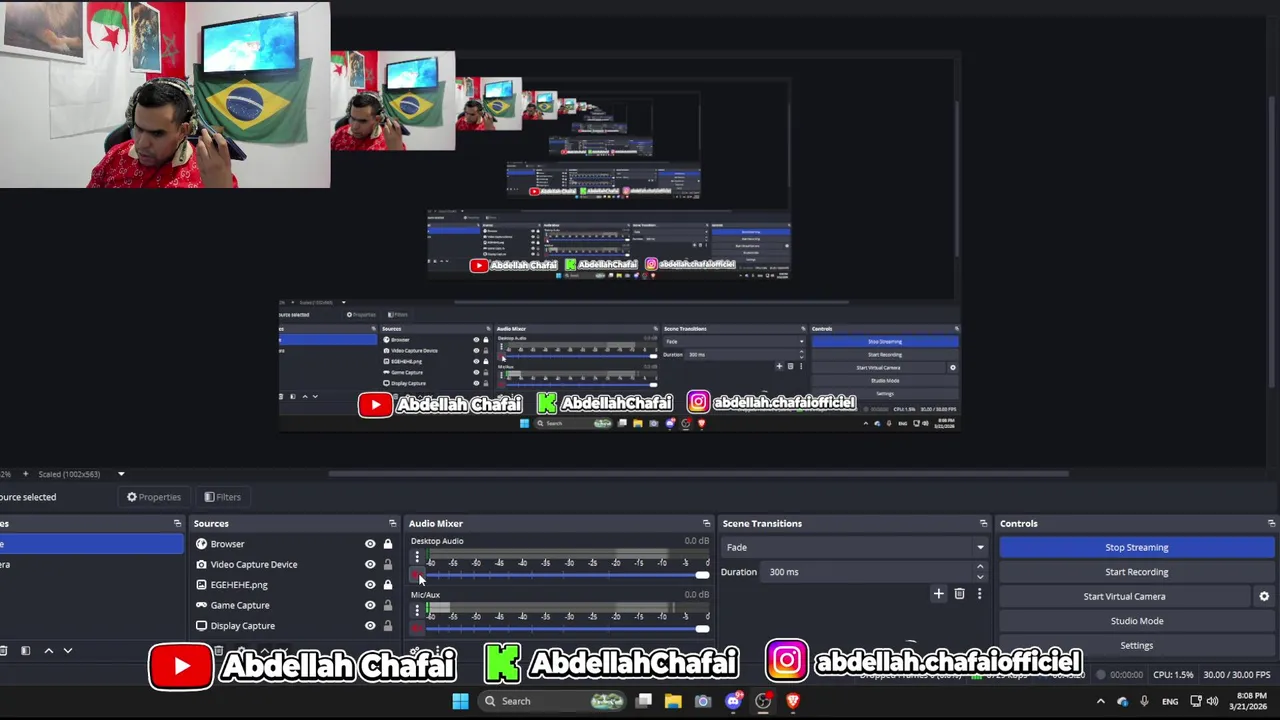Viewport: 1280px width, 720px height.
Task: Switch ENG input language indicator
Action: [1170, 701]
